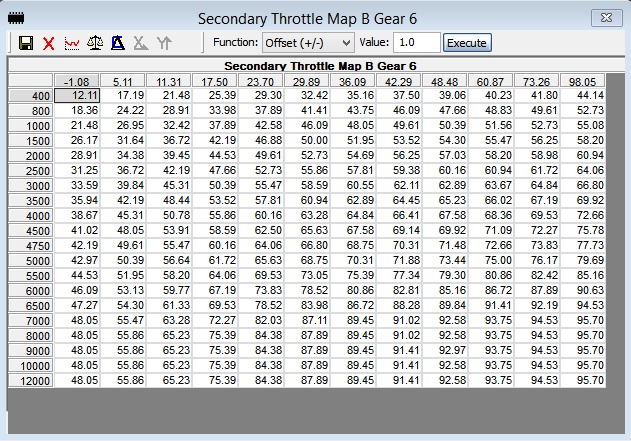
Task: Select the 400 RPM row header
Action: 31,95
